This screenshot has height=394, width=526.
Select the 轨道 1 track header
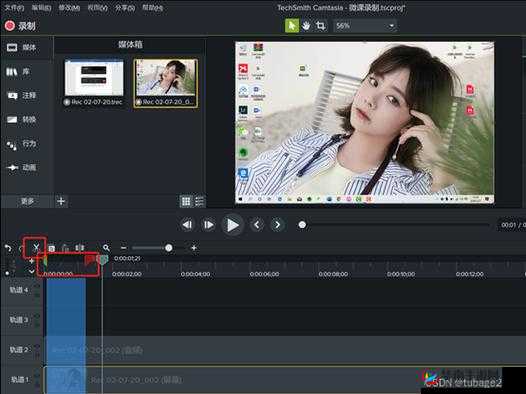tap(21, 380)
